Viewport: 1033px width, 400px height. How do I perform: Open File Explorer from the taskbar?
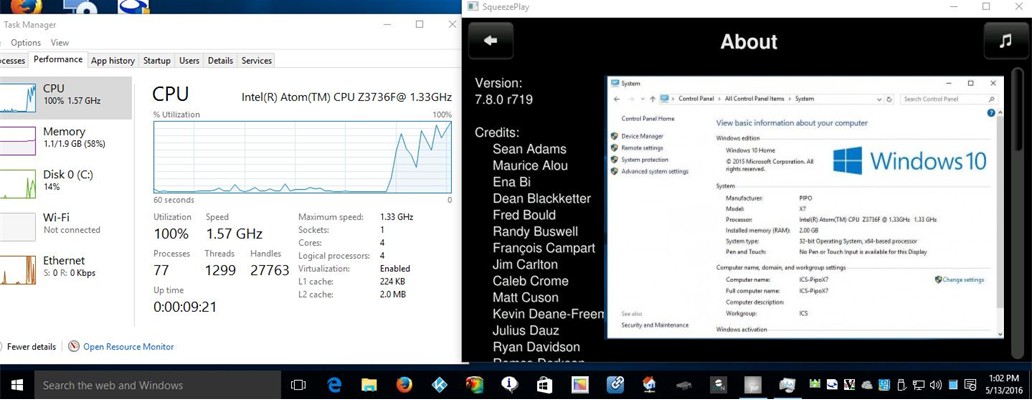(369, 385)
